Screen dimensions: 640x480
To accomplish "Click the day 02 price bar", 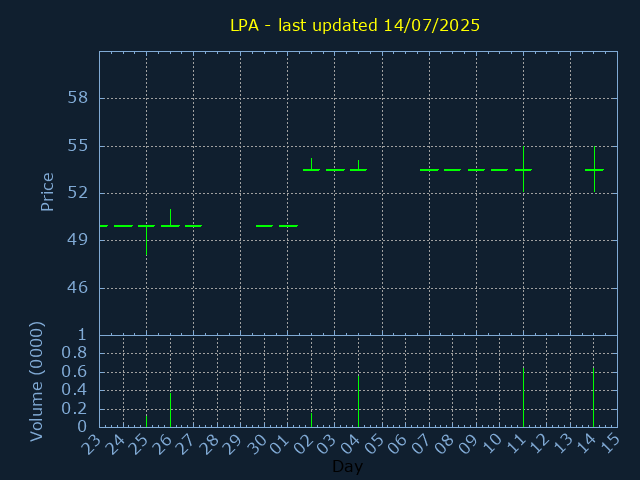I will point(311,164).
